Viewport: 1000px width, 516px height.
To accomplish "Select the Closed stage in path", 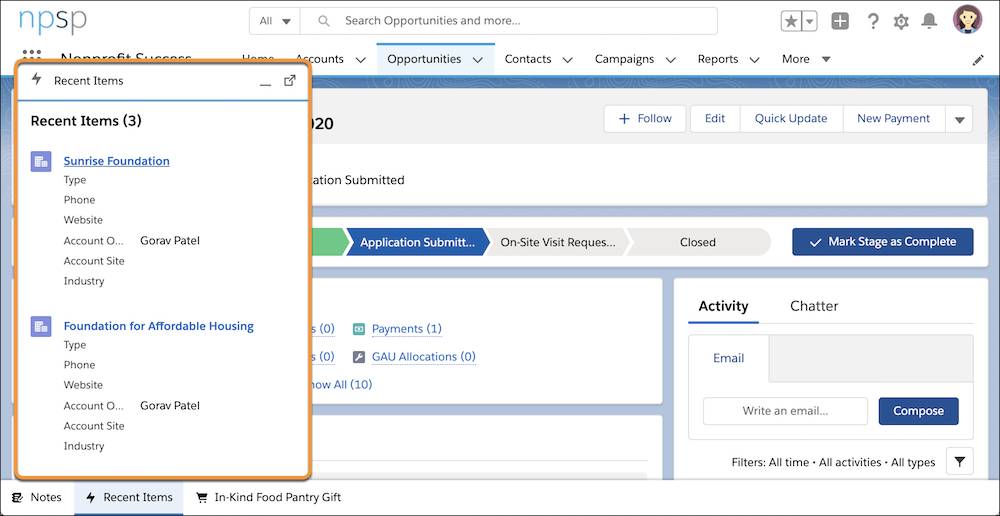I will click(698, 242).
